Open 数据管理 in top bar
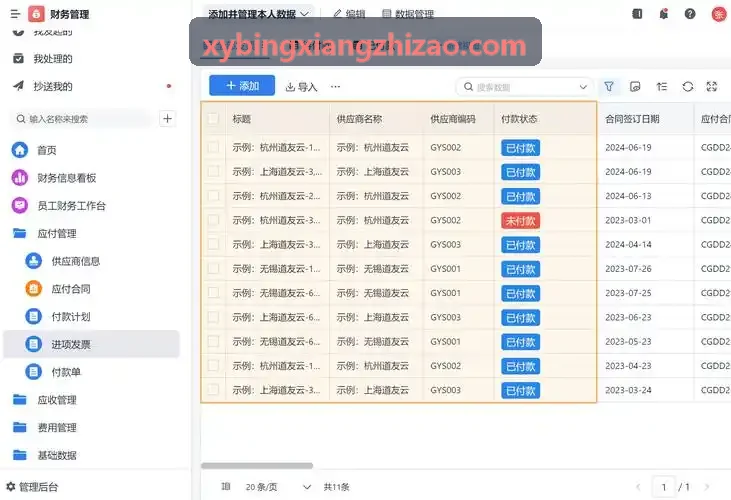The image size is (731, 500). click(x=408, y=14)
